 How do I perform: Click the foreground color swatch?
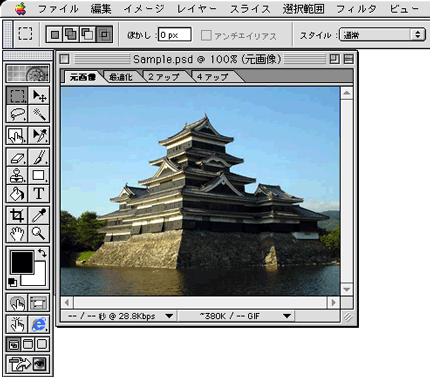[22, 262]
